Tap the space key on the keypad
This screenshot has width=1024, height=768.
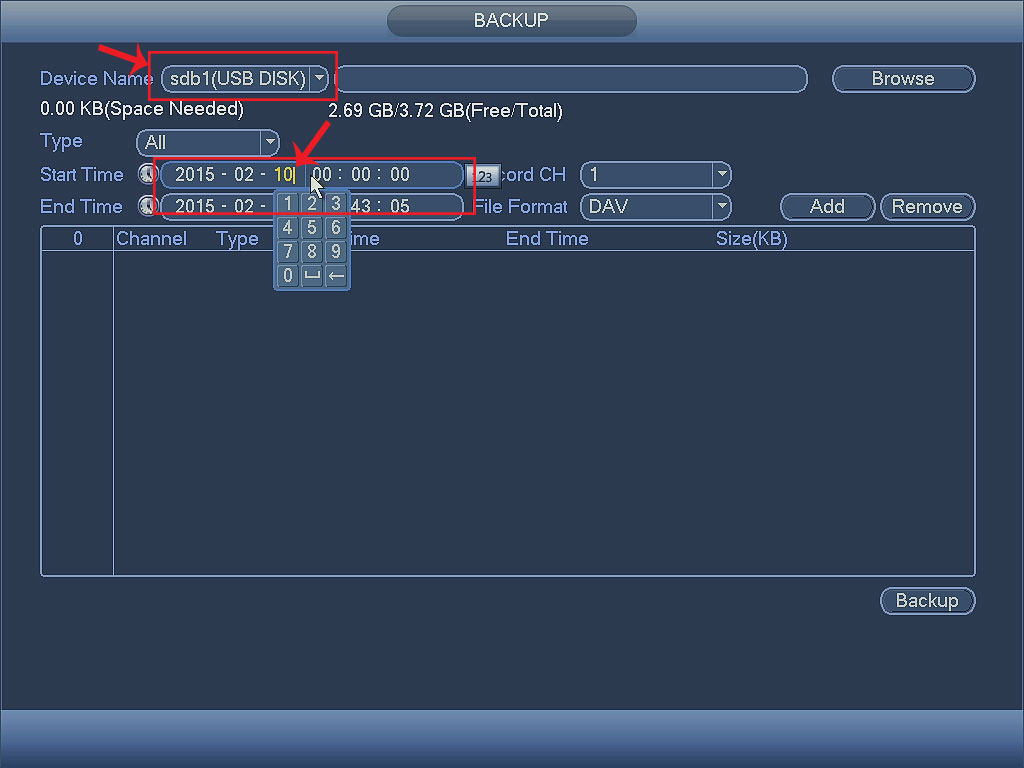click(x=312, y=276)
